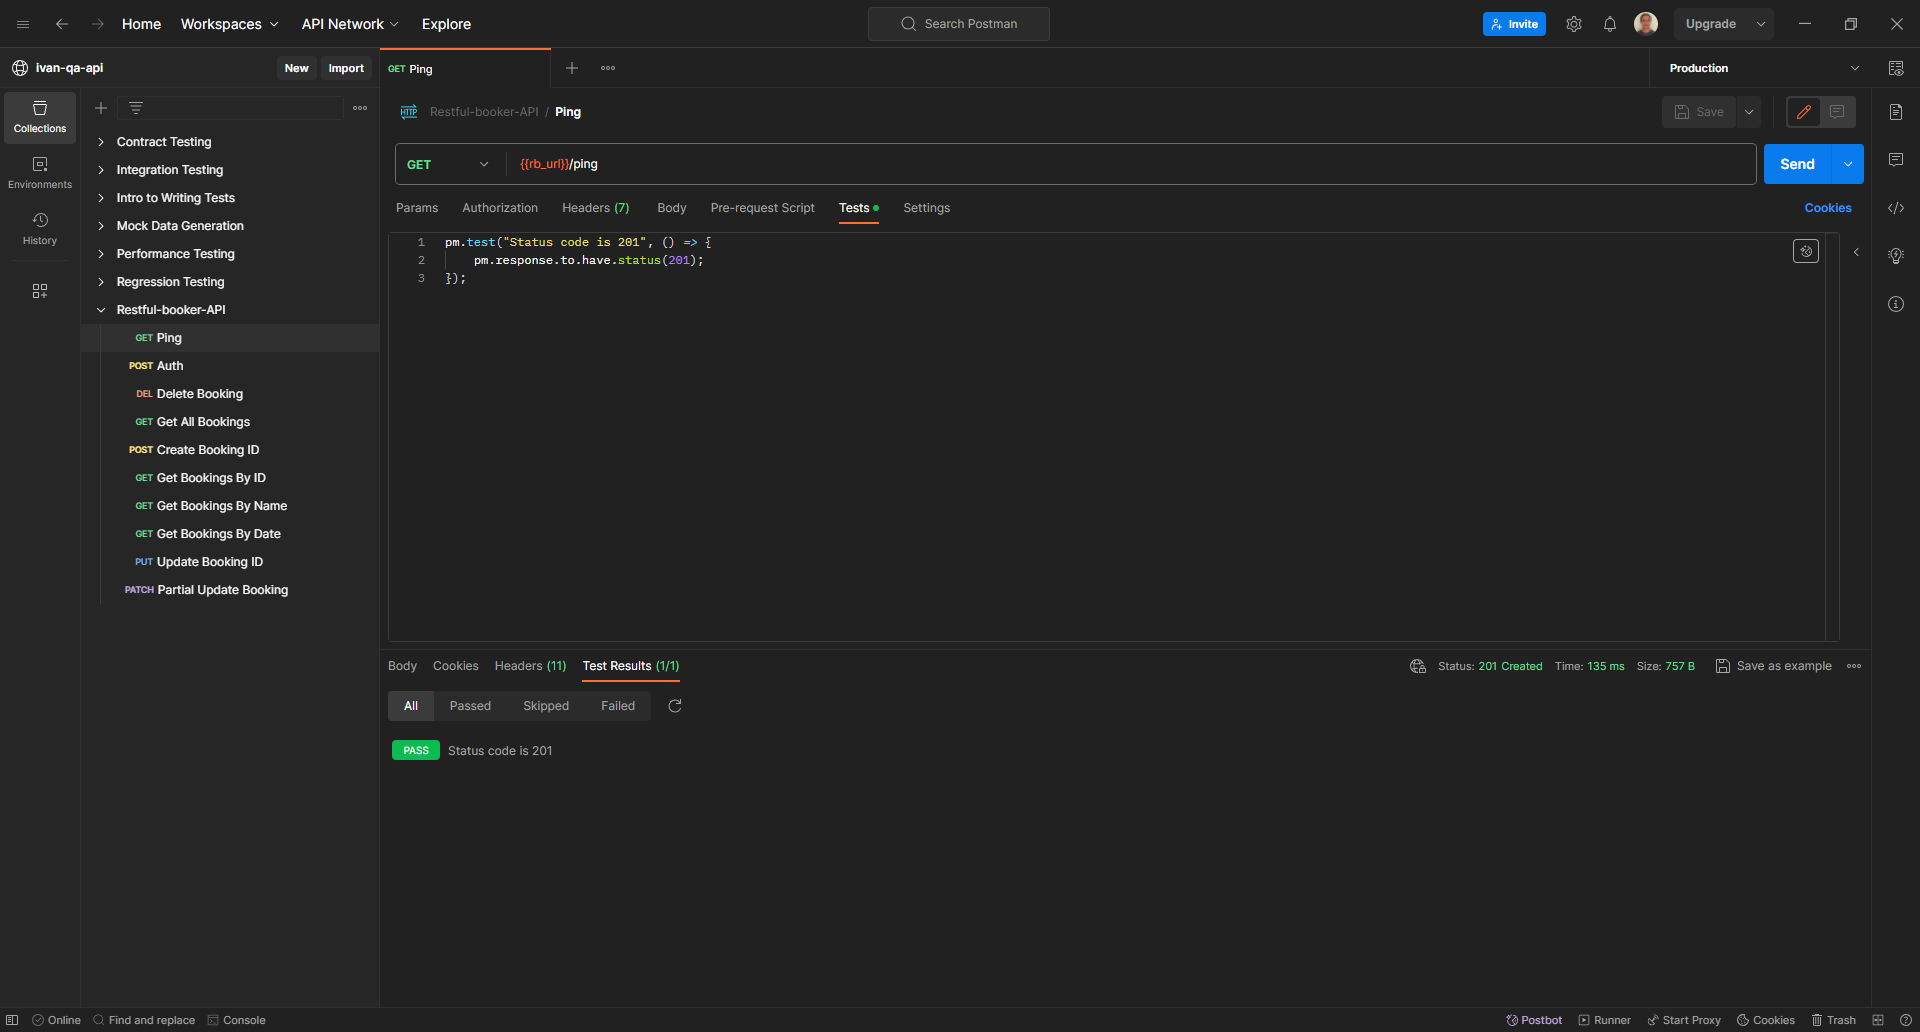Open the Workspaces dropdown
The image size is (1920, 1032).
click(229, 24)
